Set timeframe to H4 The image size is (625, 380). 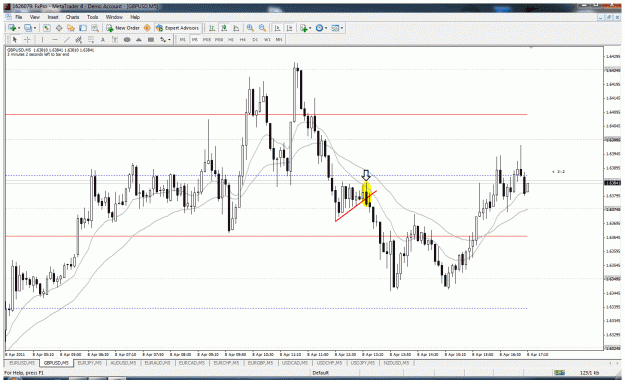(x=243, y=39)
